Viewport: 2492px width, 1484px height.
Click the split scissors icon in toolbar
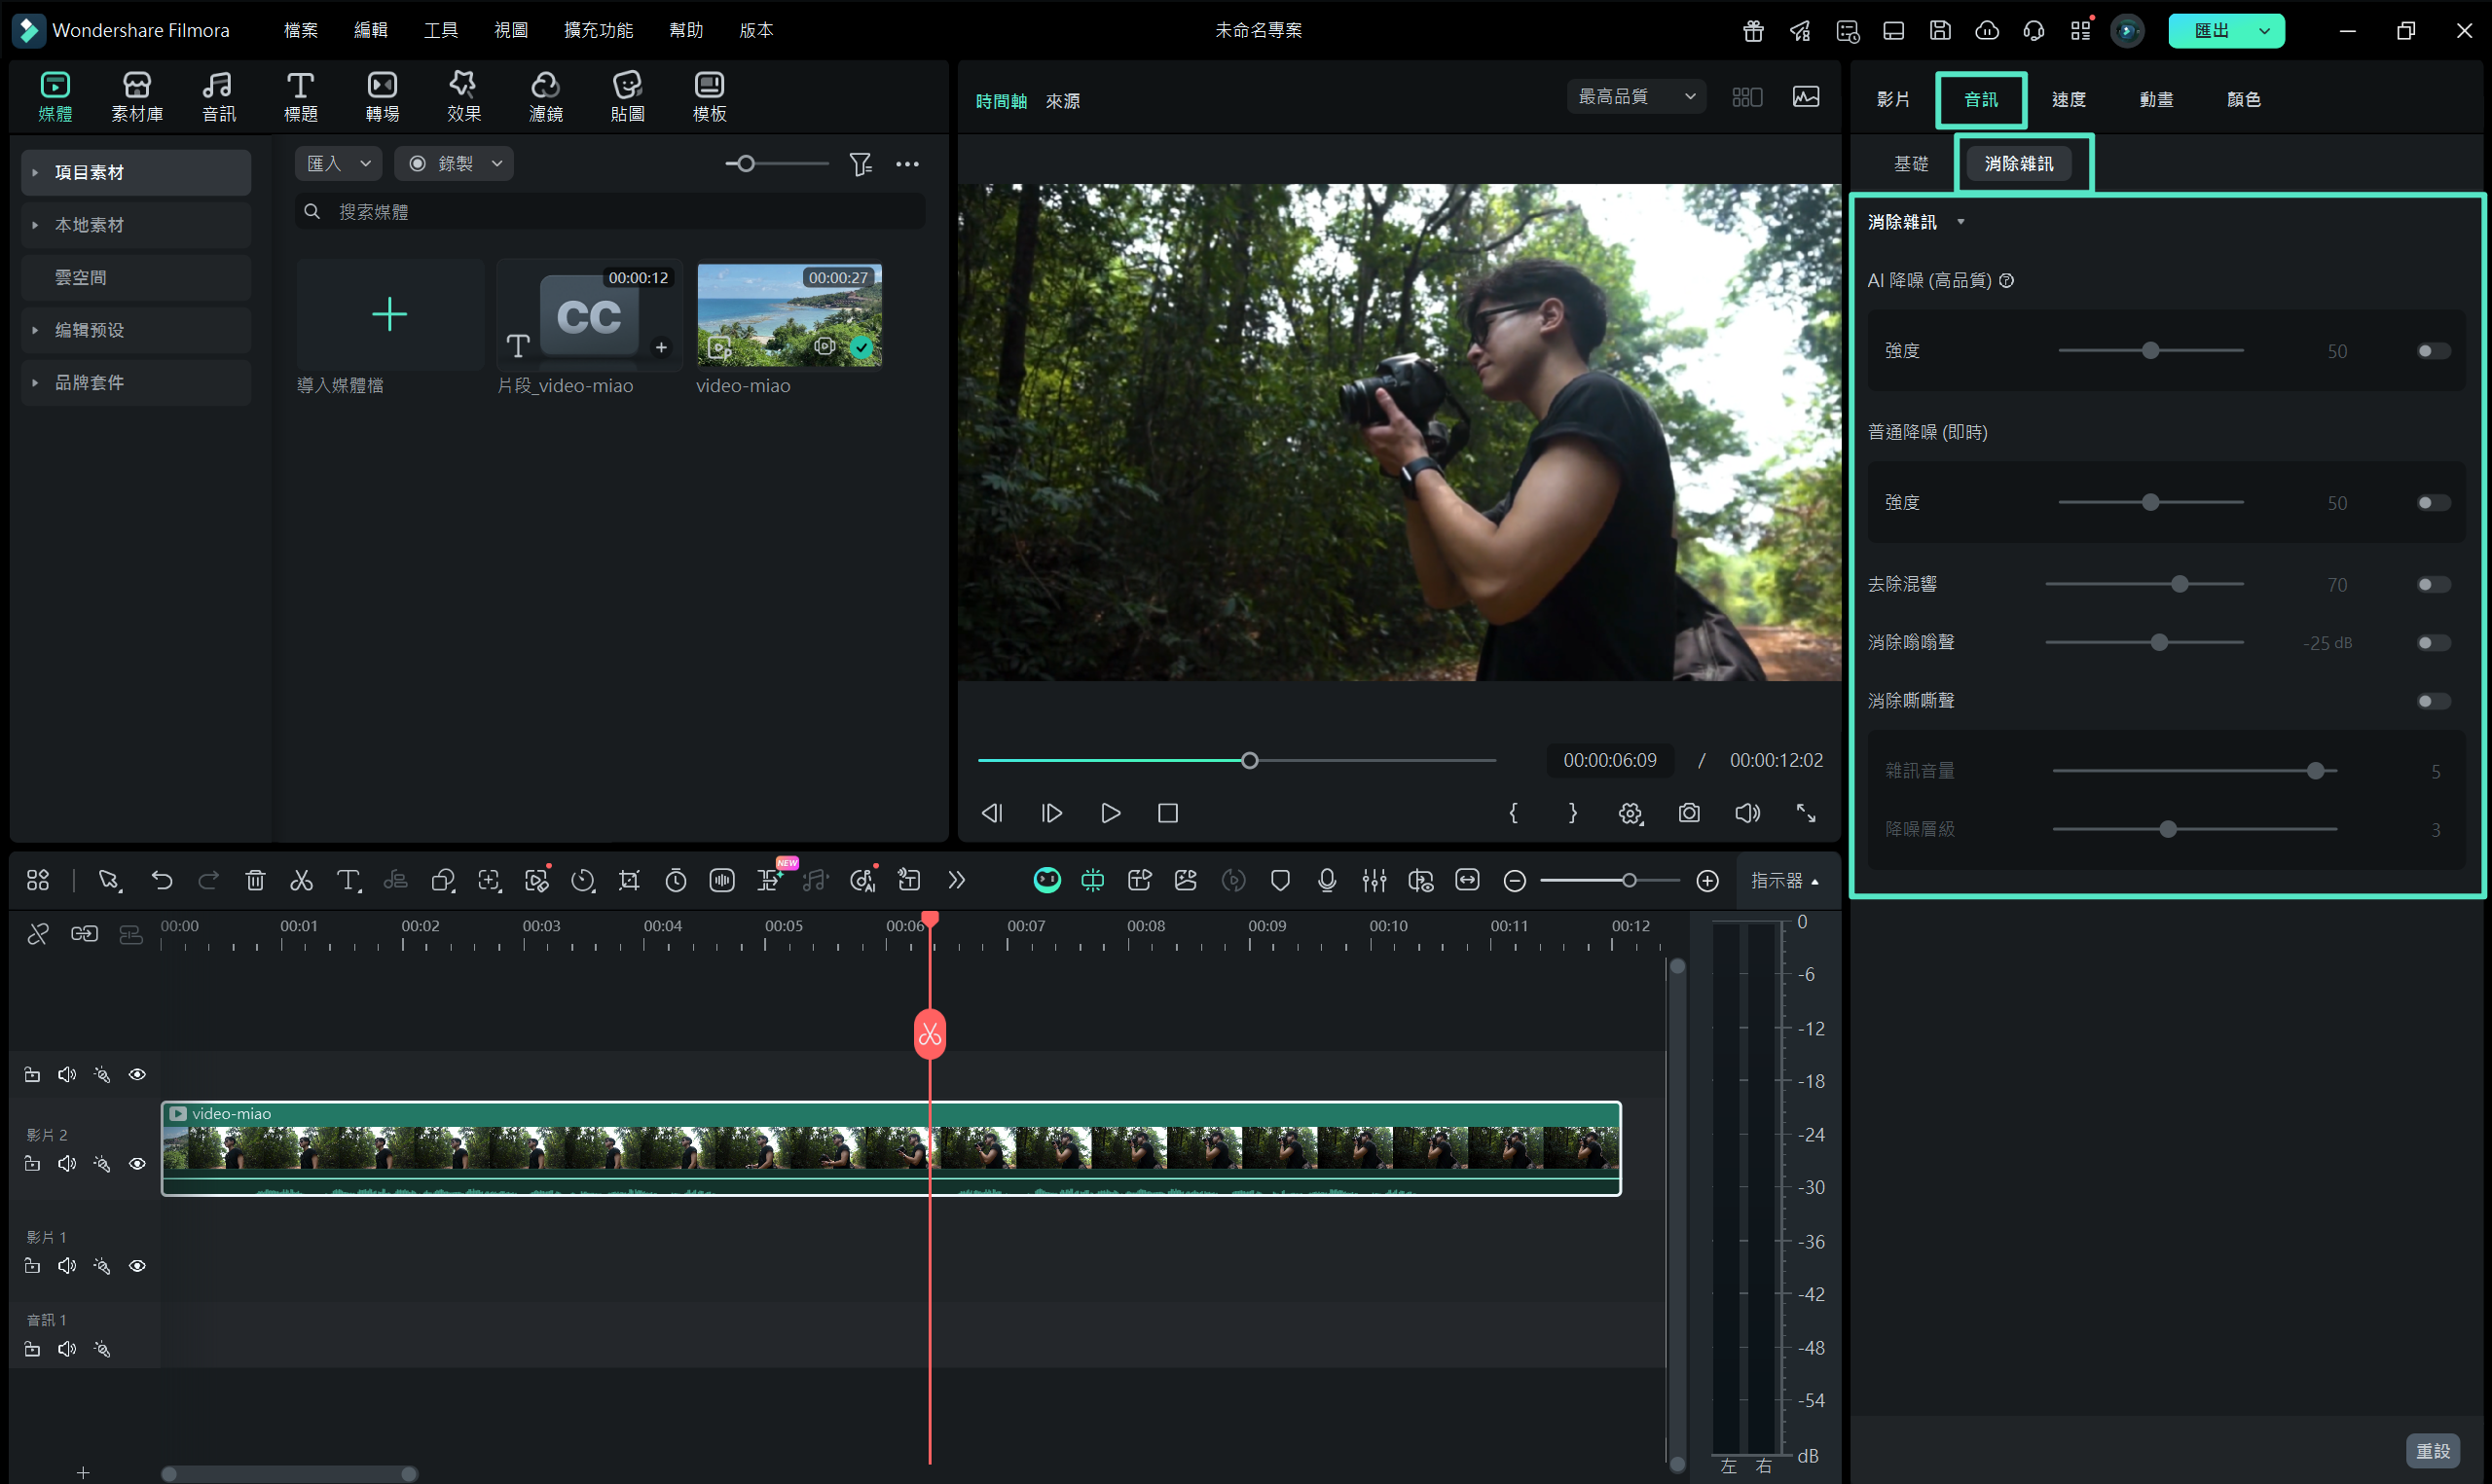point(301,880)
